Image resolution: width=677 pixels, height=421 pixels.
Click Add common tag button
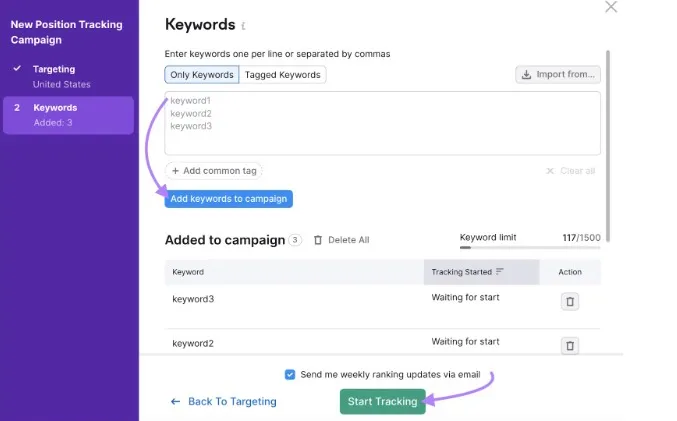214,171
